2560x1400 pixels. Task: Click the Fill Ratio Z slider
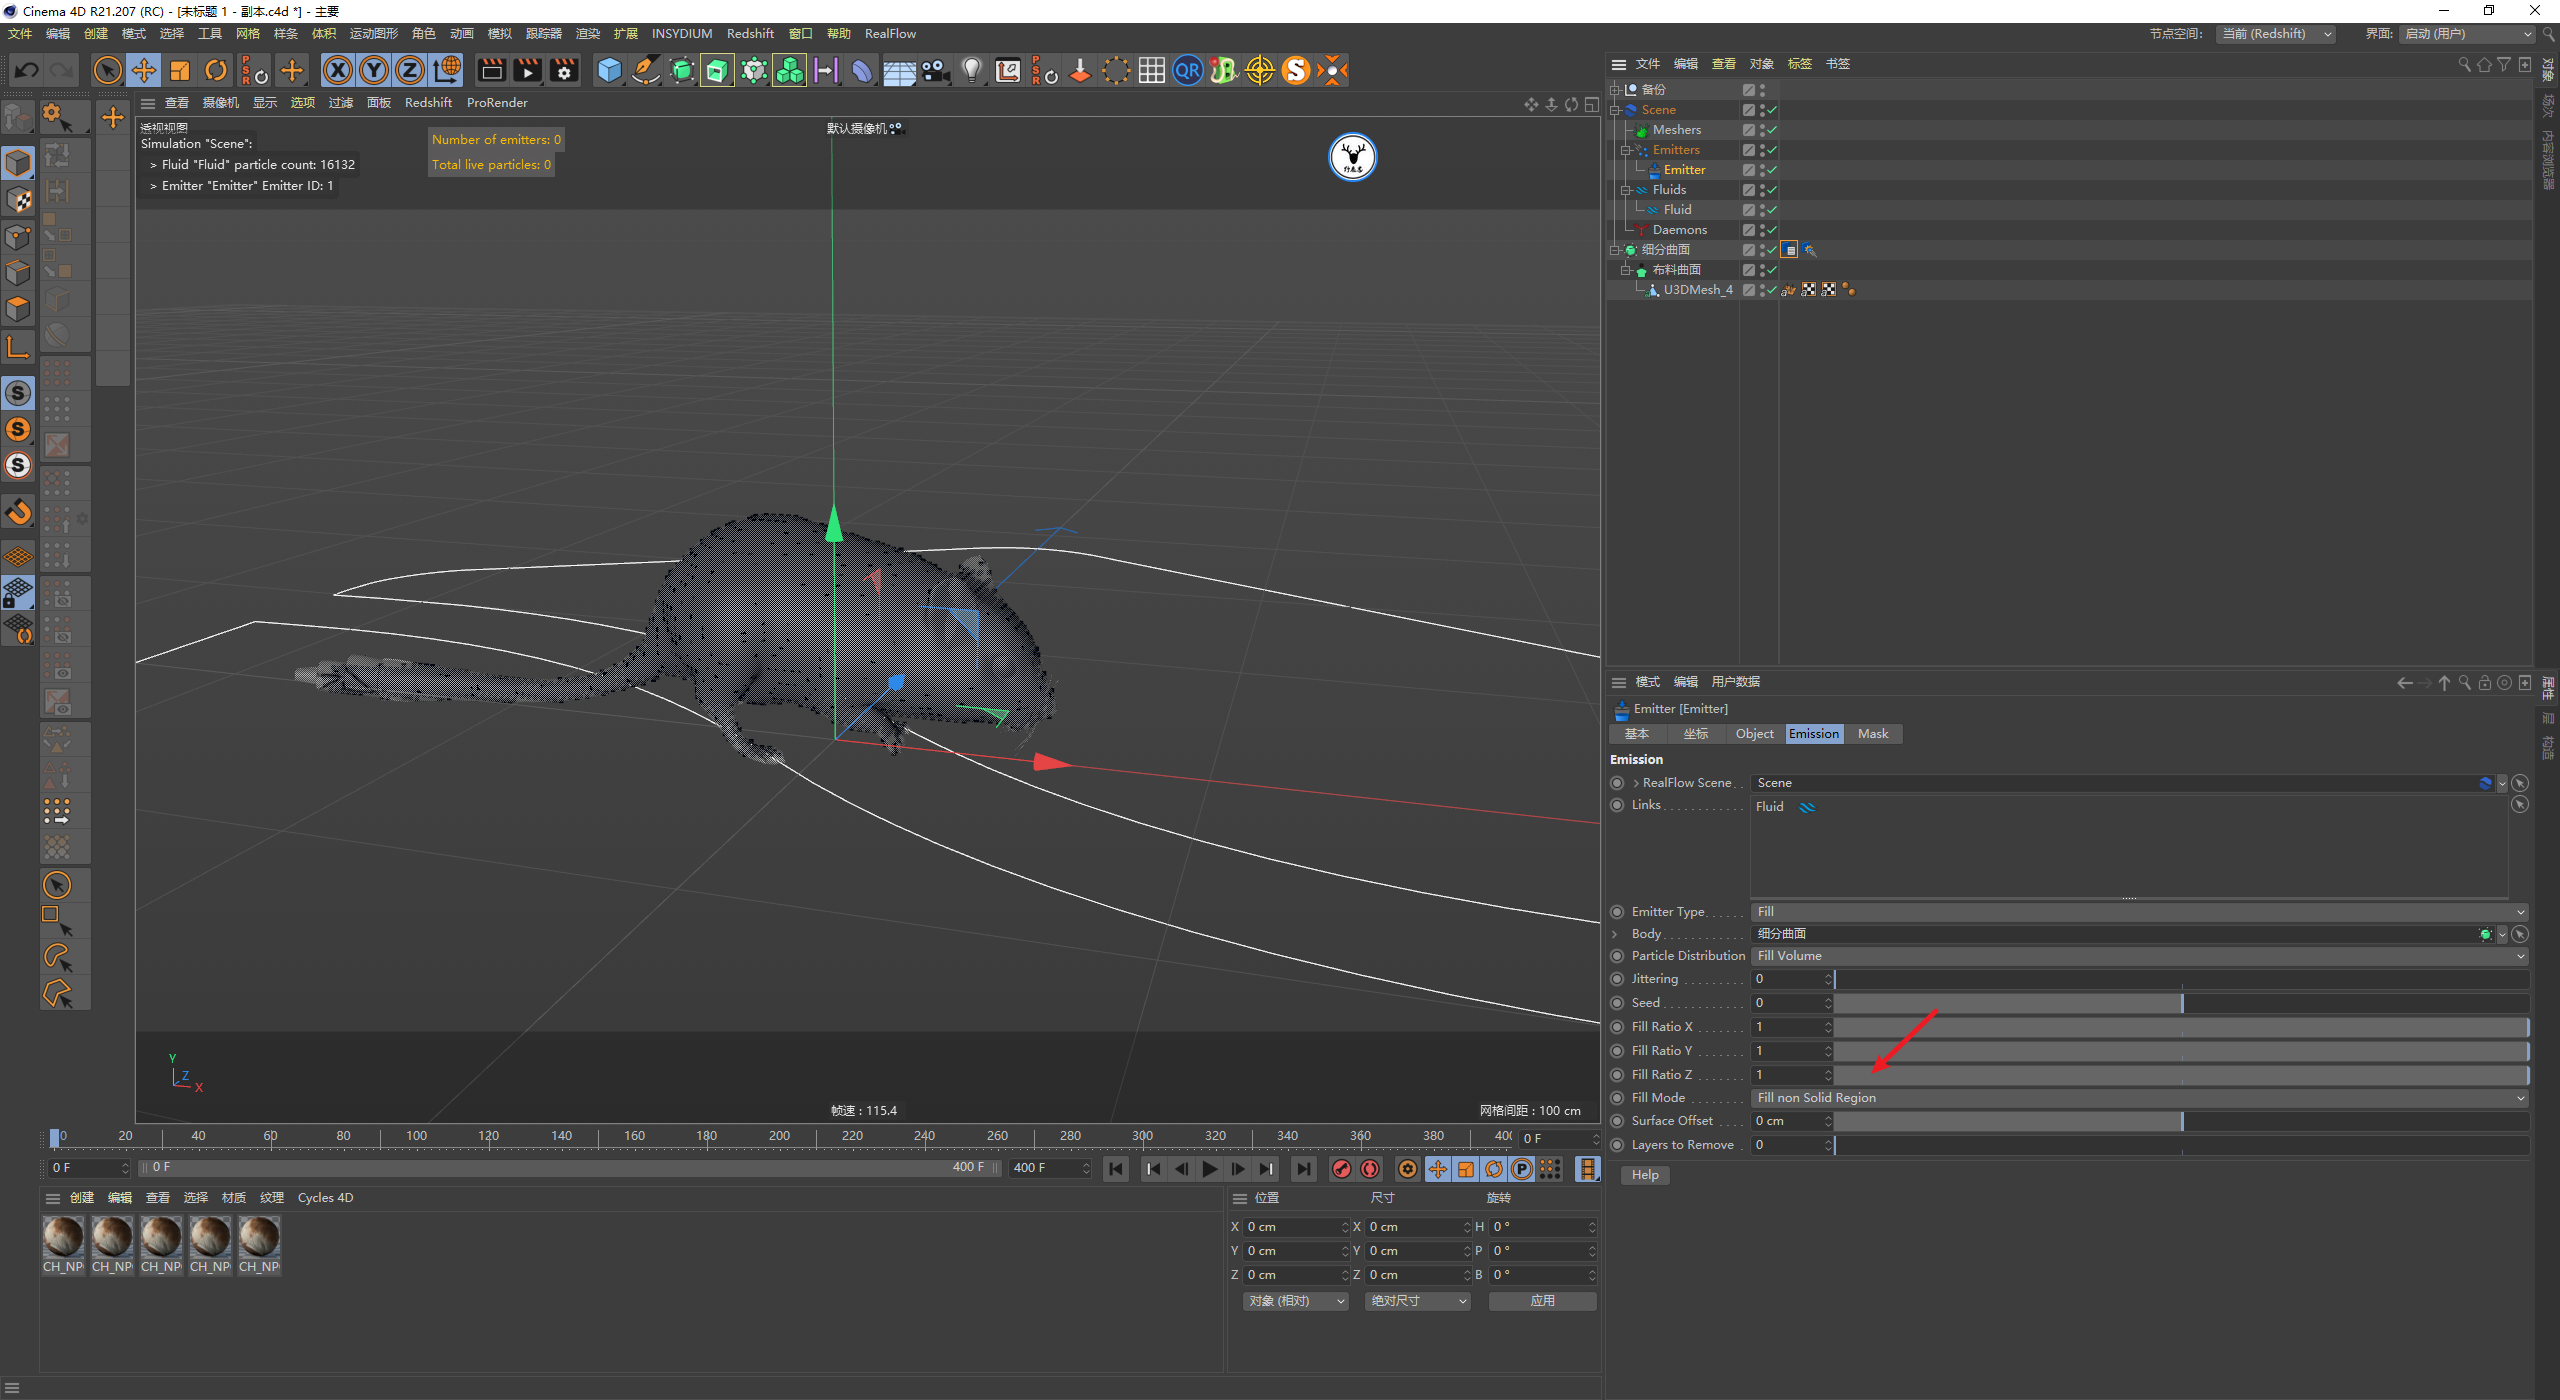coord(2180,1075)
